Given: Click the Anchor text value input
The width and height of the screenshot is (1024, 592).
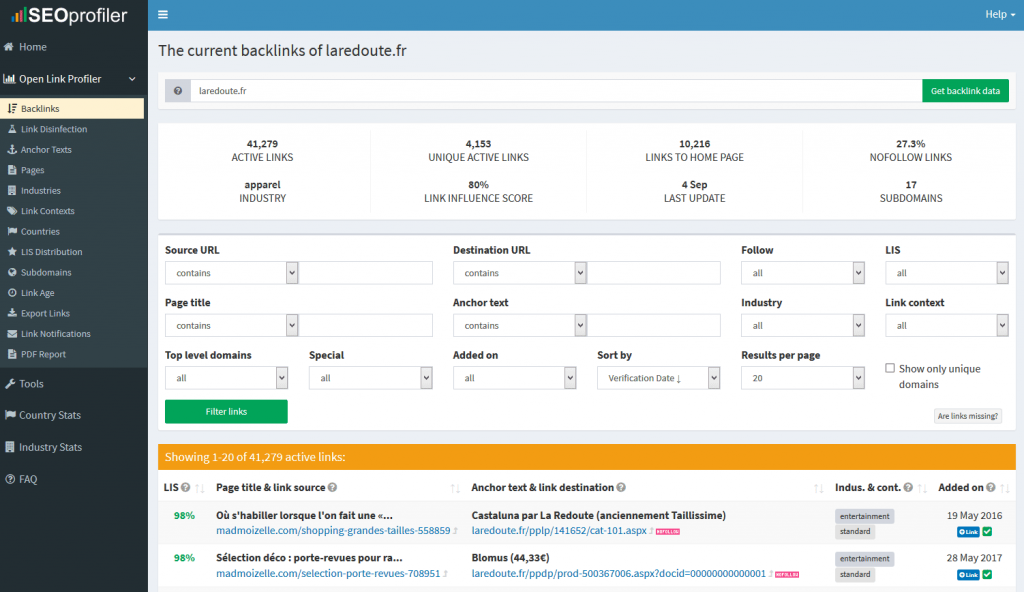Looking at the screenshot, I should [653, 325].
